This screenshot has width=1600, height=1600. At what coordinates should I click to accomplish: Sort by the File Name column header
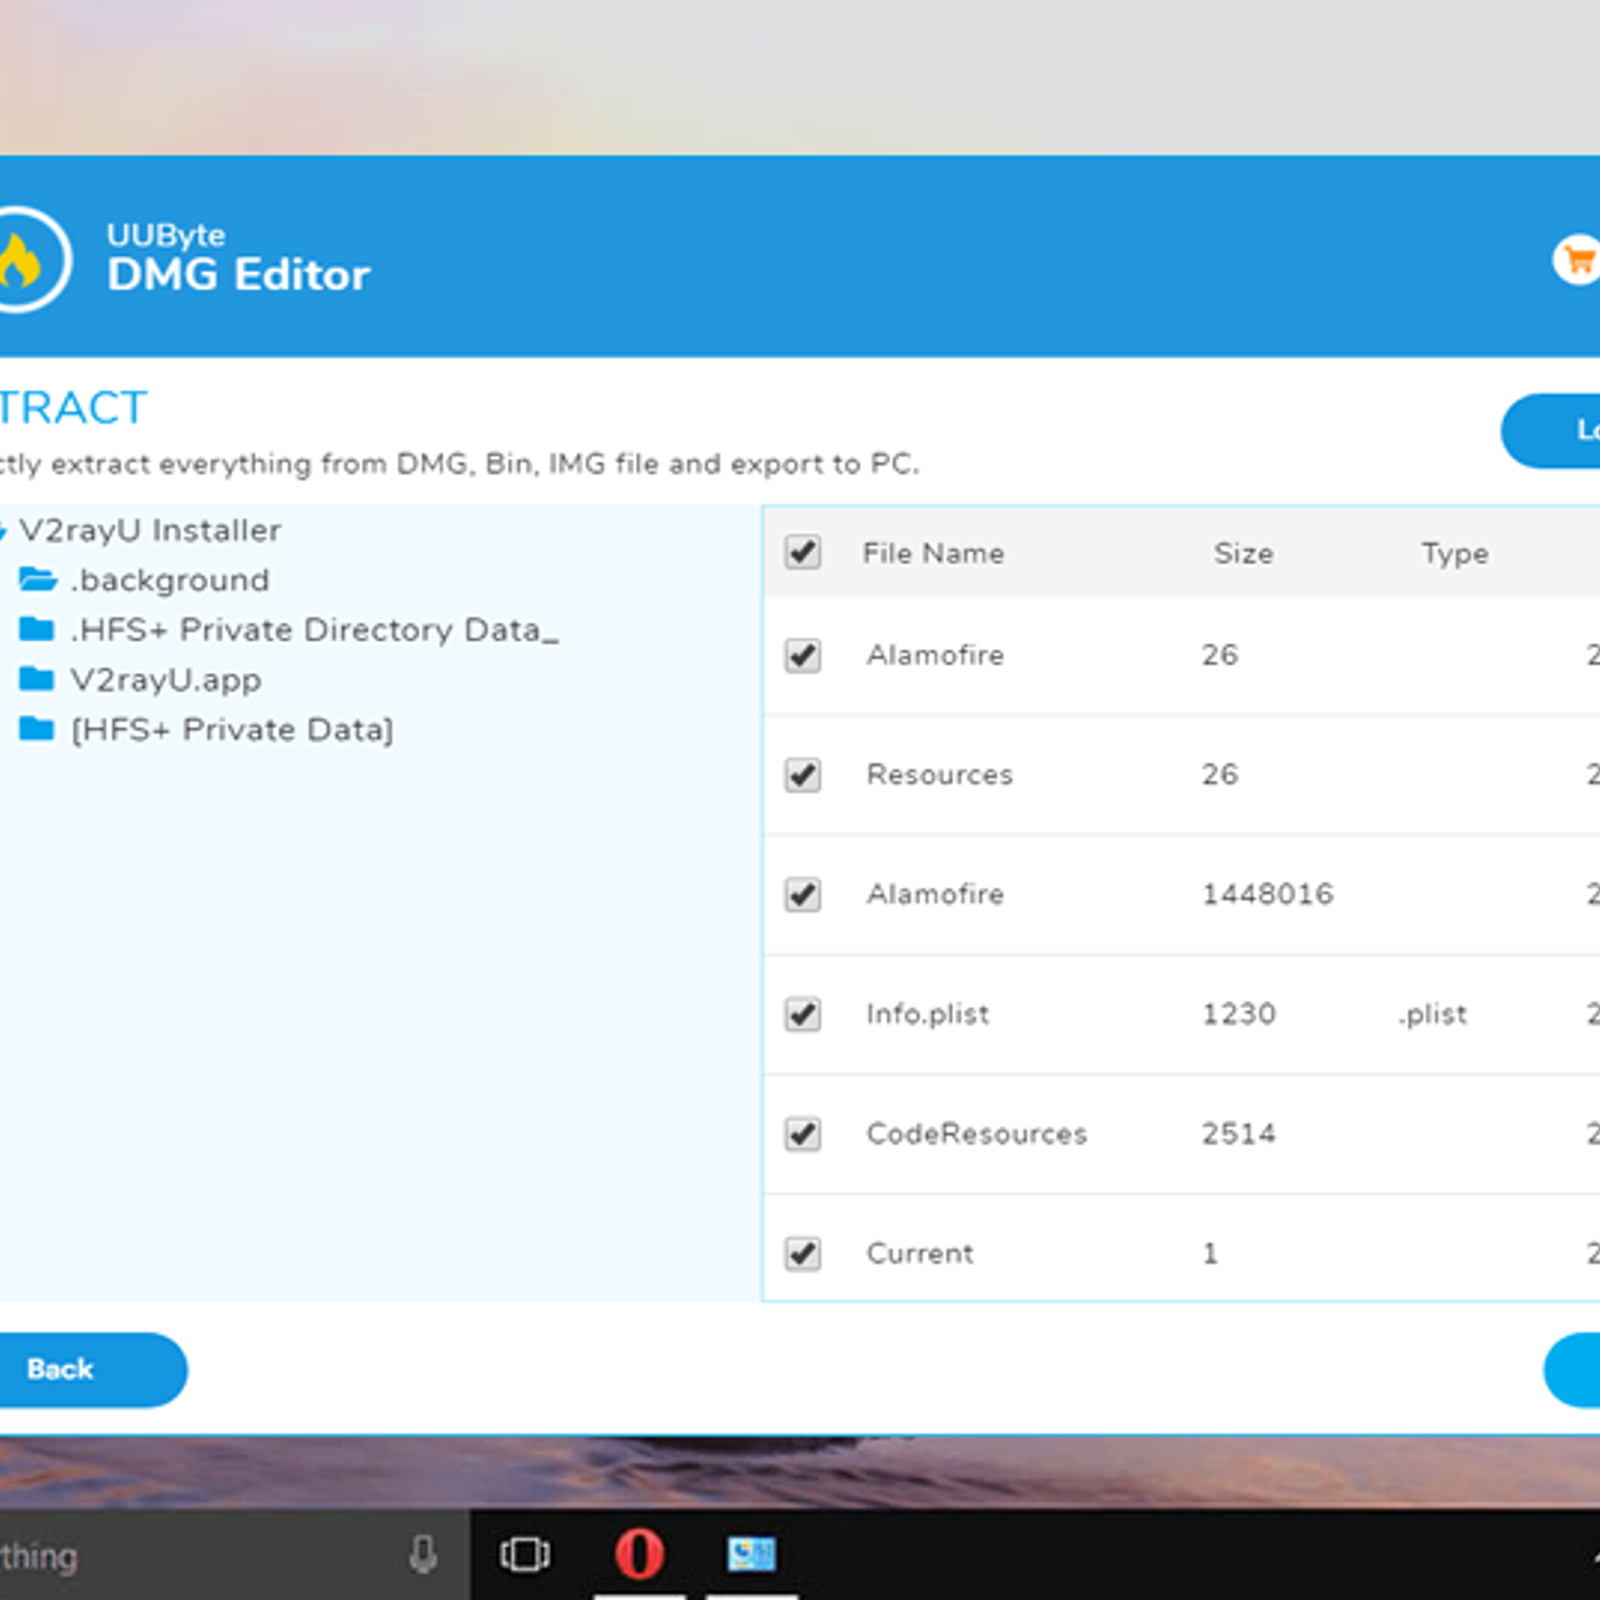click(x=933, y=553)
